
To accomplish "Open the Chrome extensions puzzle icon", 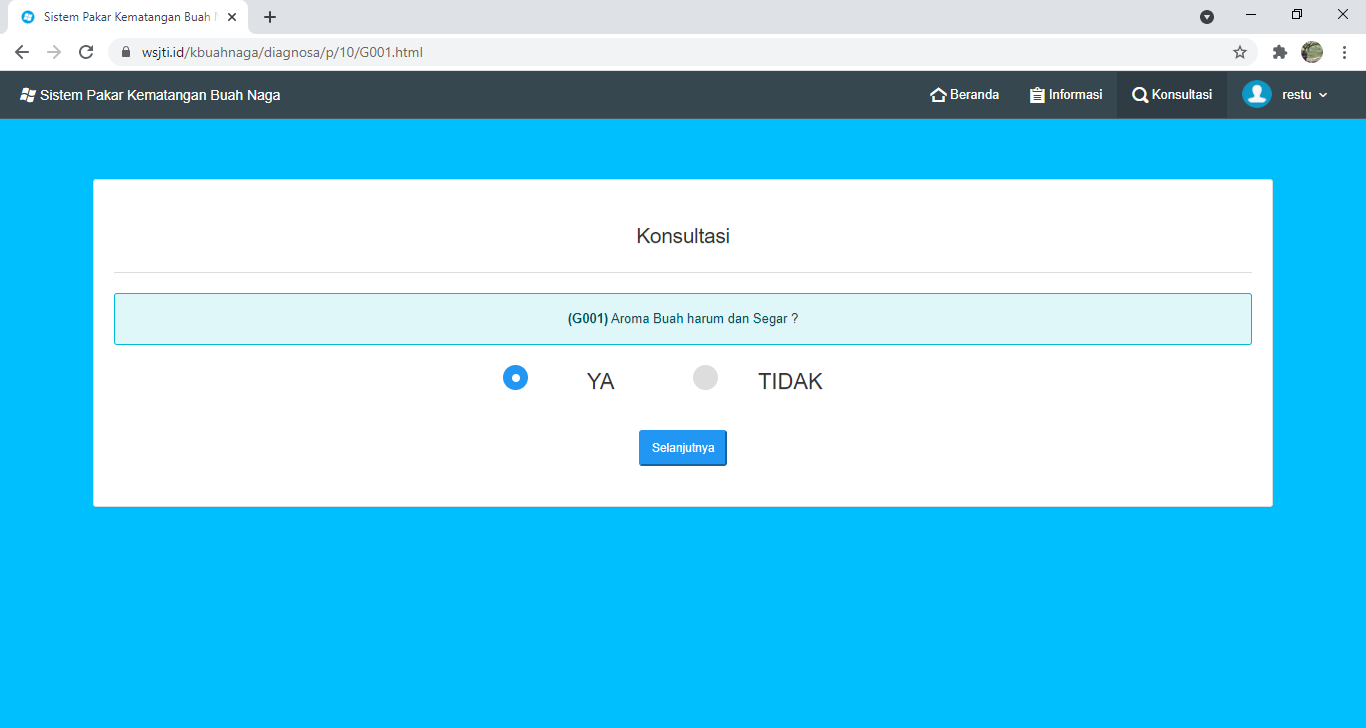I will click(1279, 52).
